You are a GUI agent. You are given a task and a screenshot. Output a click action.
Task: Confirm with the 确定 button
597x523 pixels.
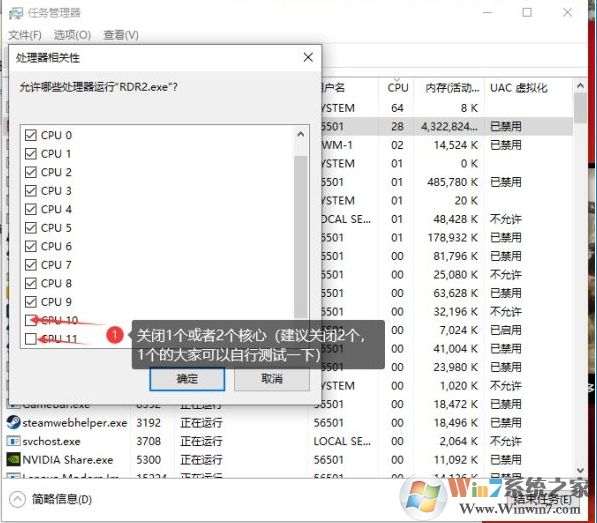click(187, 379)
